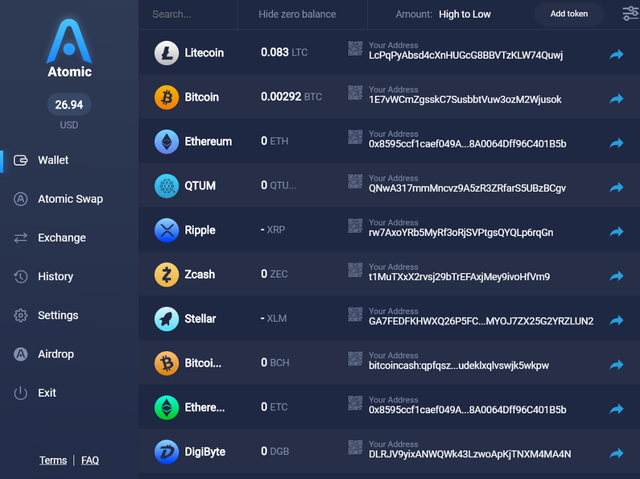Viewport: 640px width, 479px height.
Task: Click the send arrow for Bitcoin
Action: pyautogui.click(x=616, y=99)
